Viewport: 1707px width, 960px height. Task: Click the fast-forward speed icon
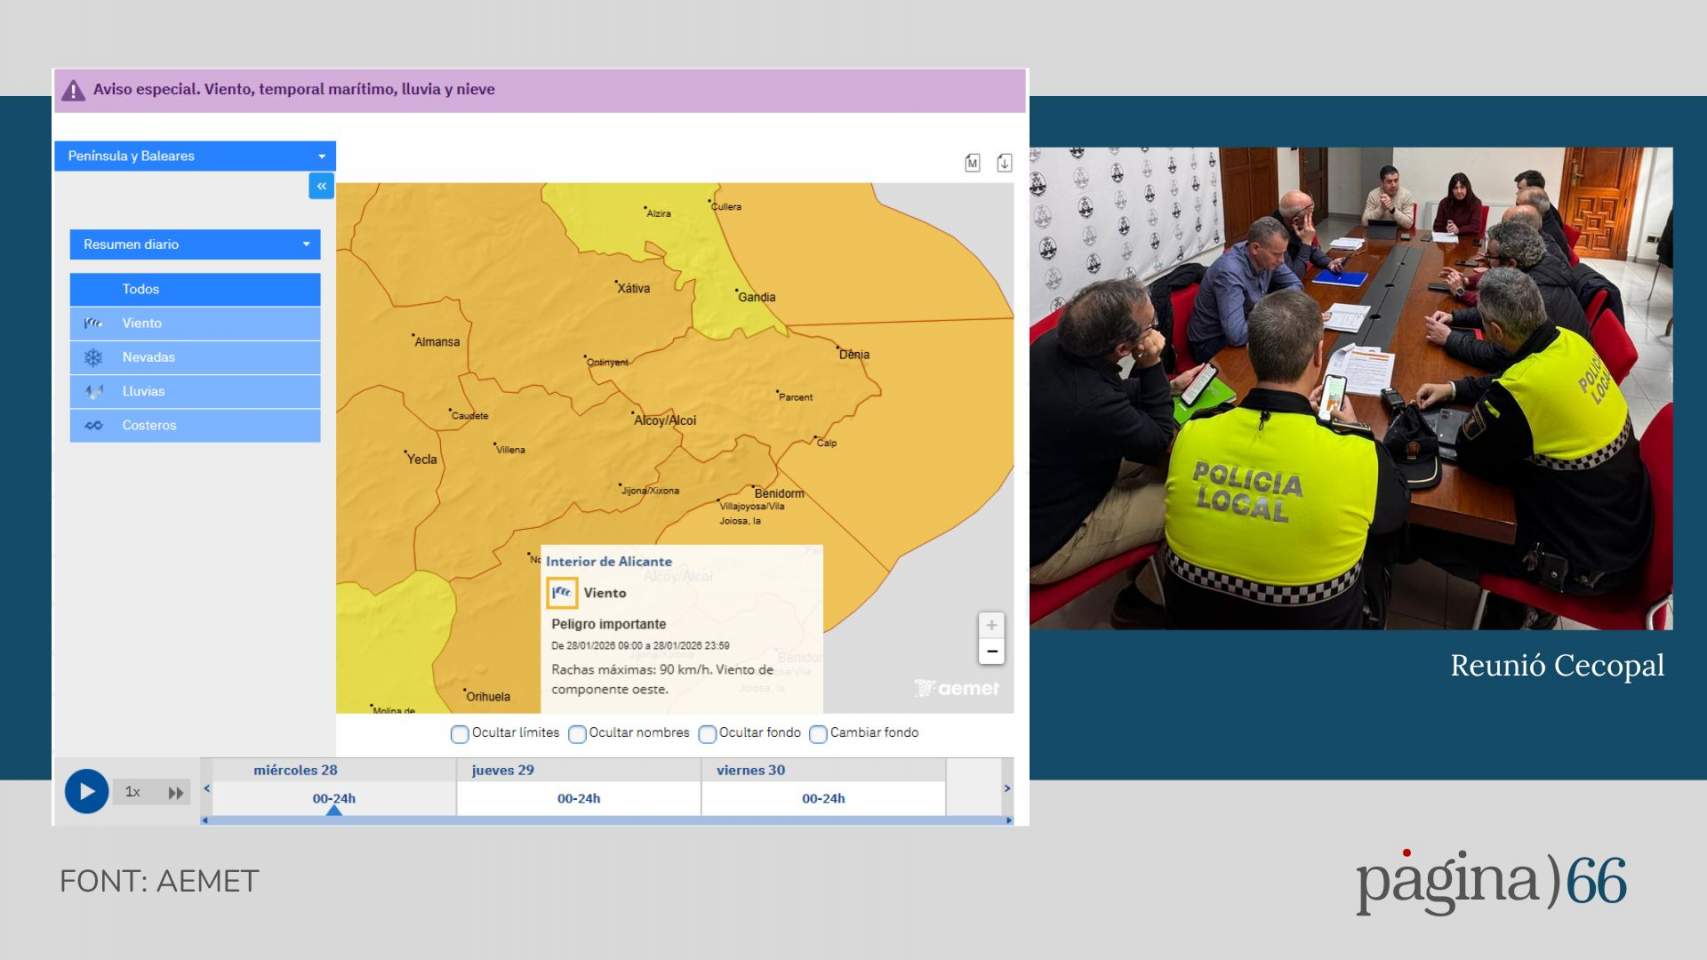pos(176,793)
